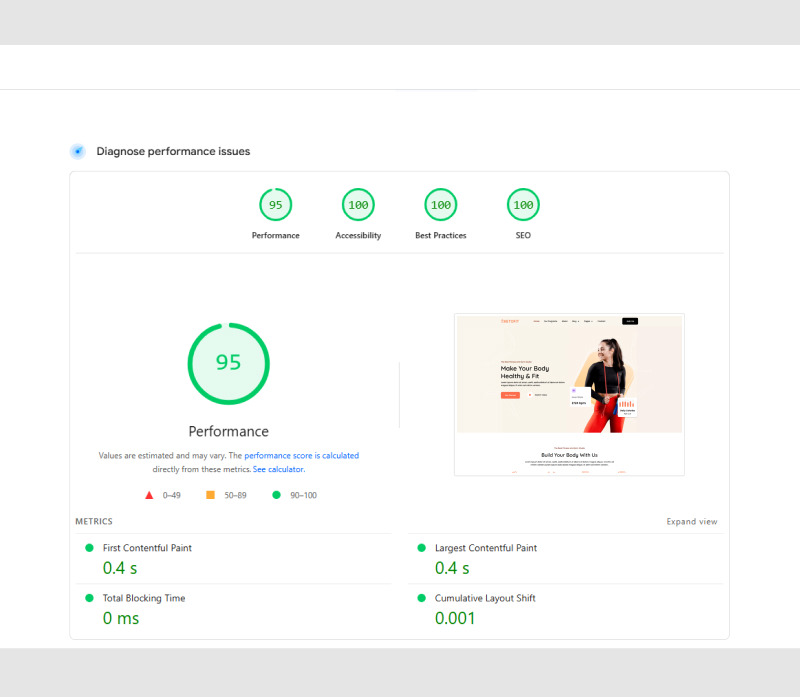Viewport: 800px width, 697px height.
Task: Open the performance score is calculated link
Action: tap(301, 455)
